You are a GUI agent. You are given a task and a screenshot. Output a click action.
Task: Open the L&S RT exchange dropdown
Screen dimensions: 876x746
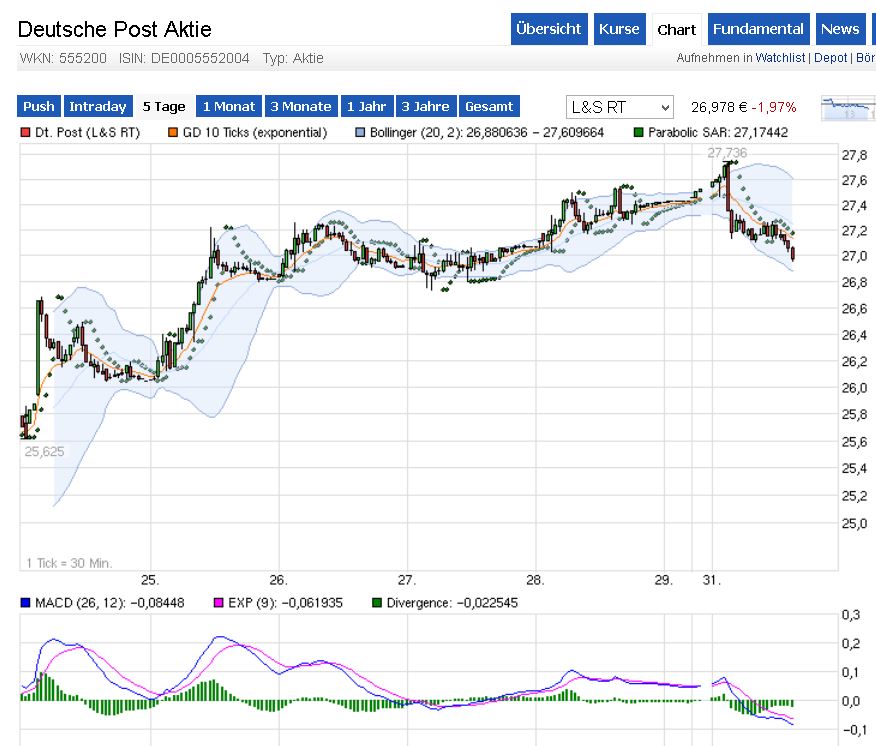coord(620,107)
